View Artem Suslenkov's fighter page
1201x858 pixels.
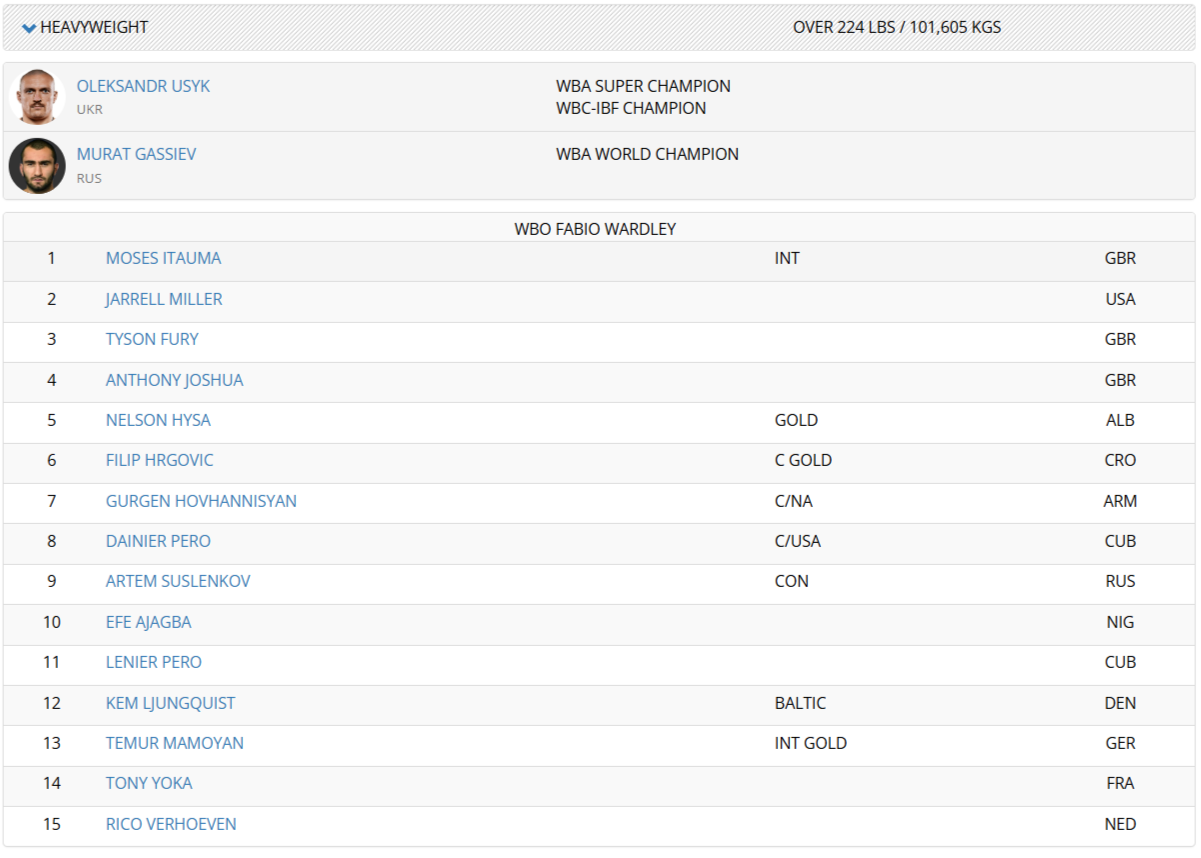pyautogui.click(x=178, y=581)
